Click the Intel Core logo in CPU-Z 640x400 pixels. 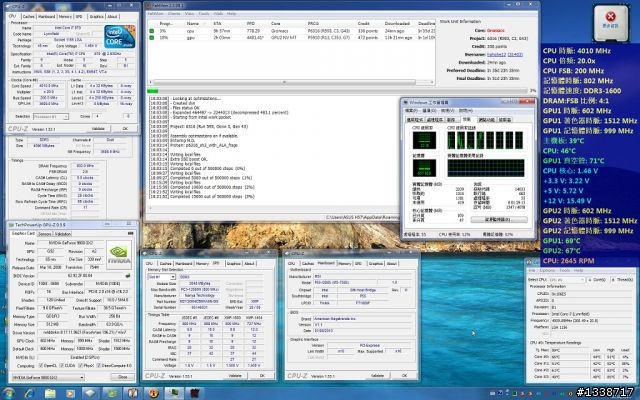(x=120, y=37)
